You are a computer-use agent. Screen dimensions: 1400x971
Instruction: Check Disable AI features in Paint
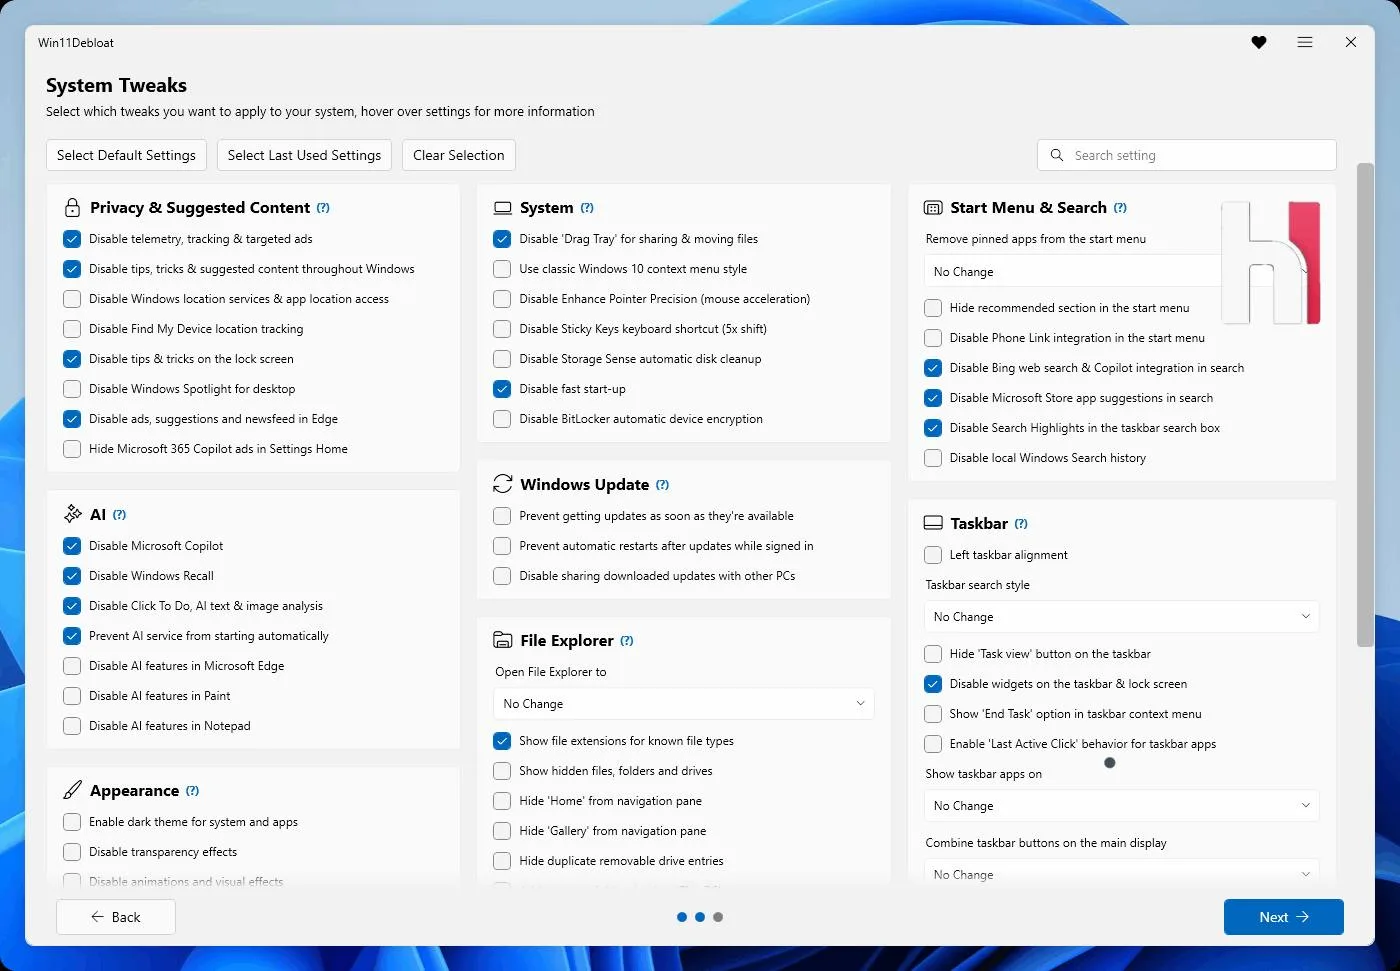72,696
